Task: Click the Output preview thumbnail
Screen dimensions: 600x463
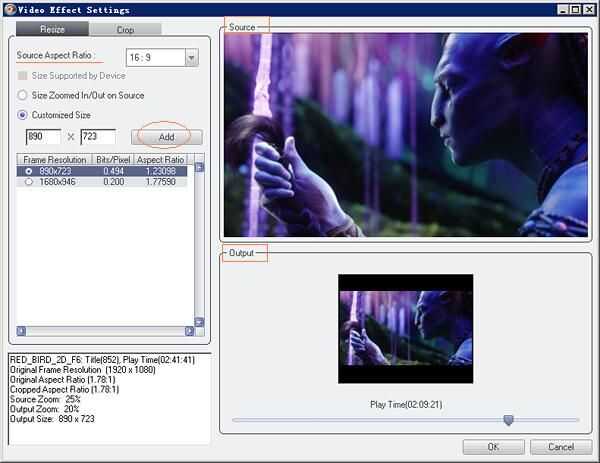Action: 406,329
